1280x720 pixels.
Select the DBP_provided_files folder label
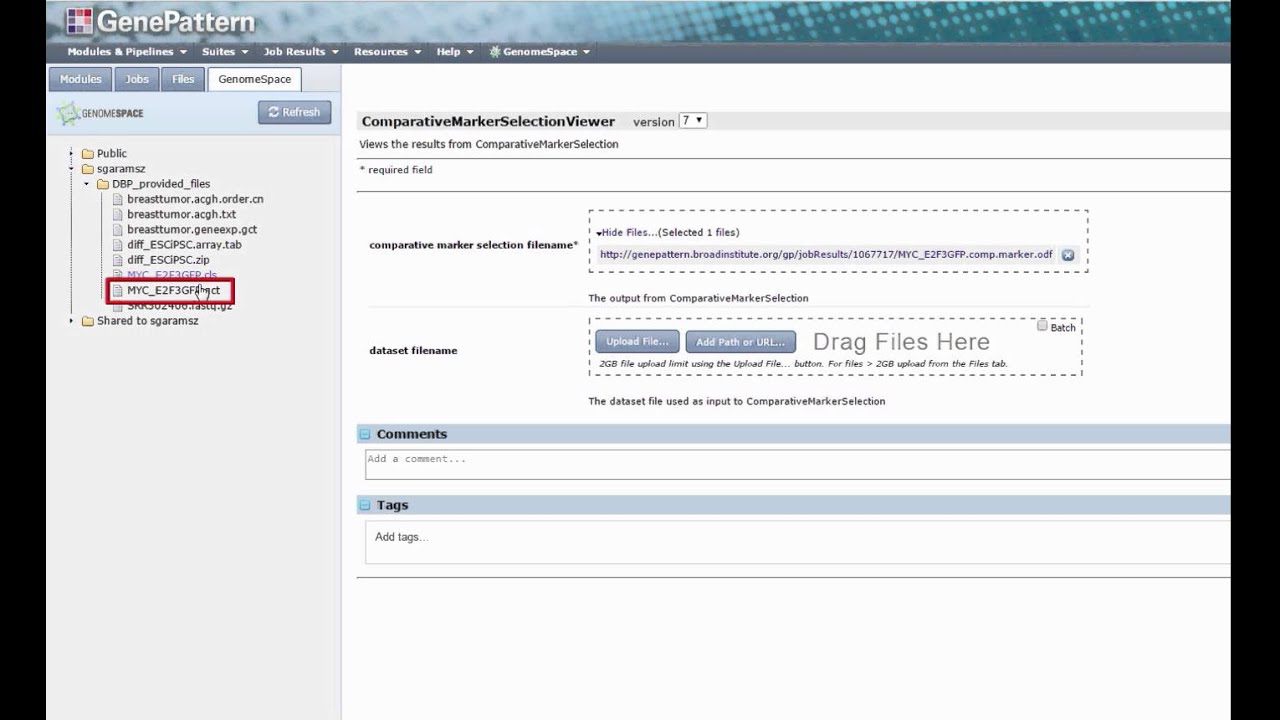[x=161, y=184]
